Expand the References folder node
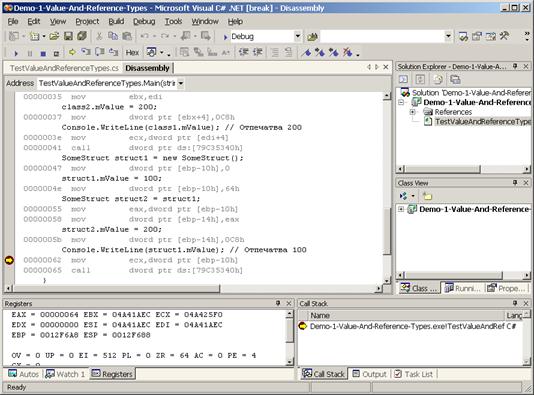 pos(412,112)
